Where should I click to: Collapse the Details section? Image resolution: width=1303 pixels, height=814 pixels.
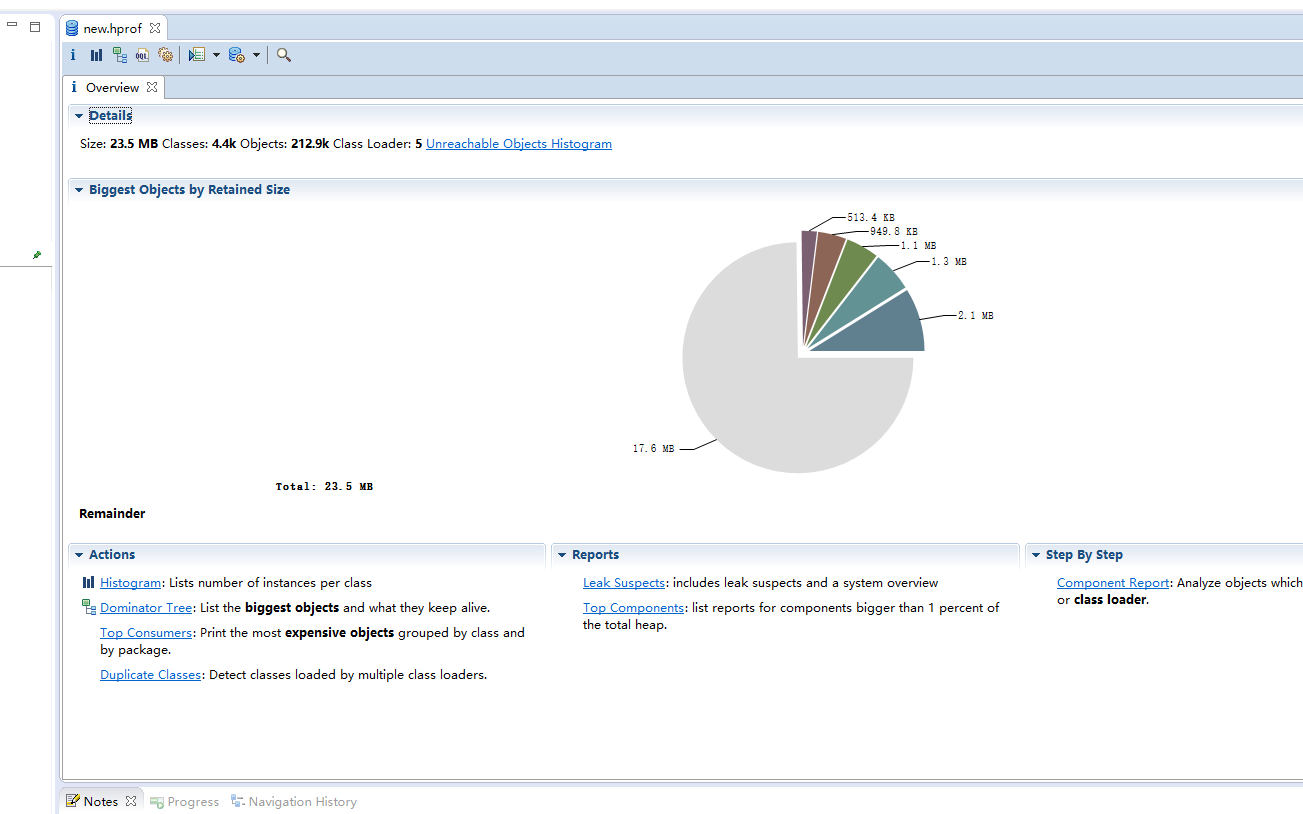coord(79,116)
